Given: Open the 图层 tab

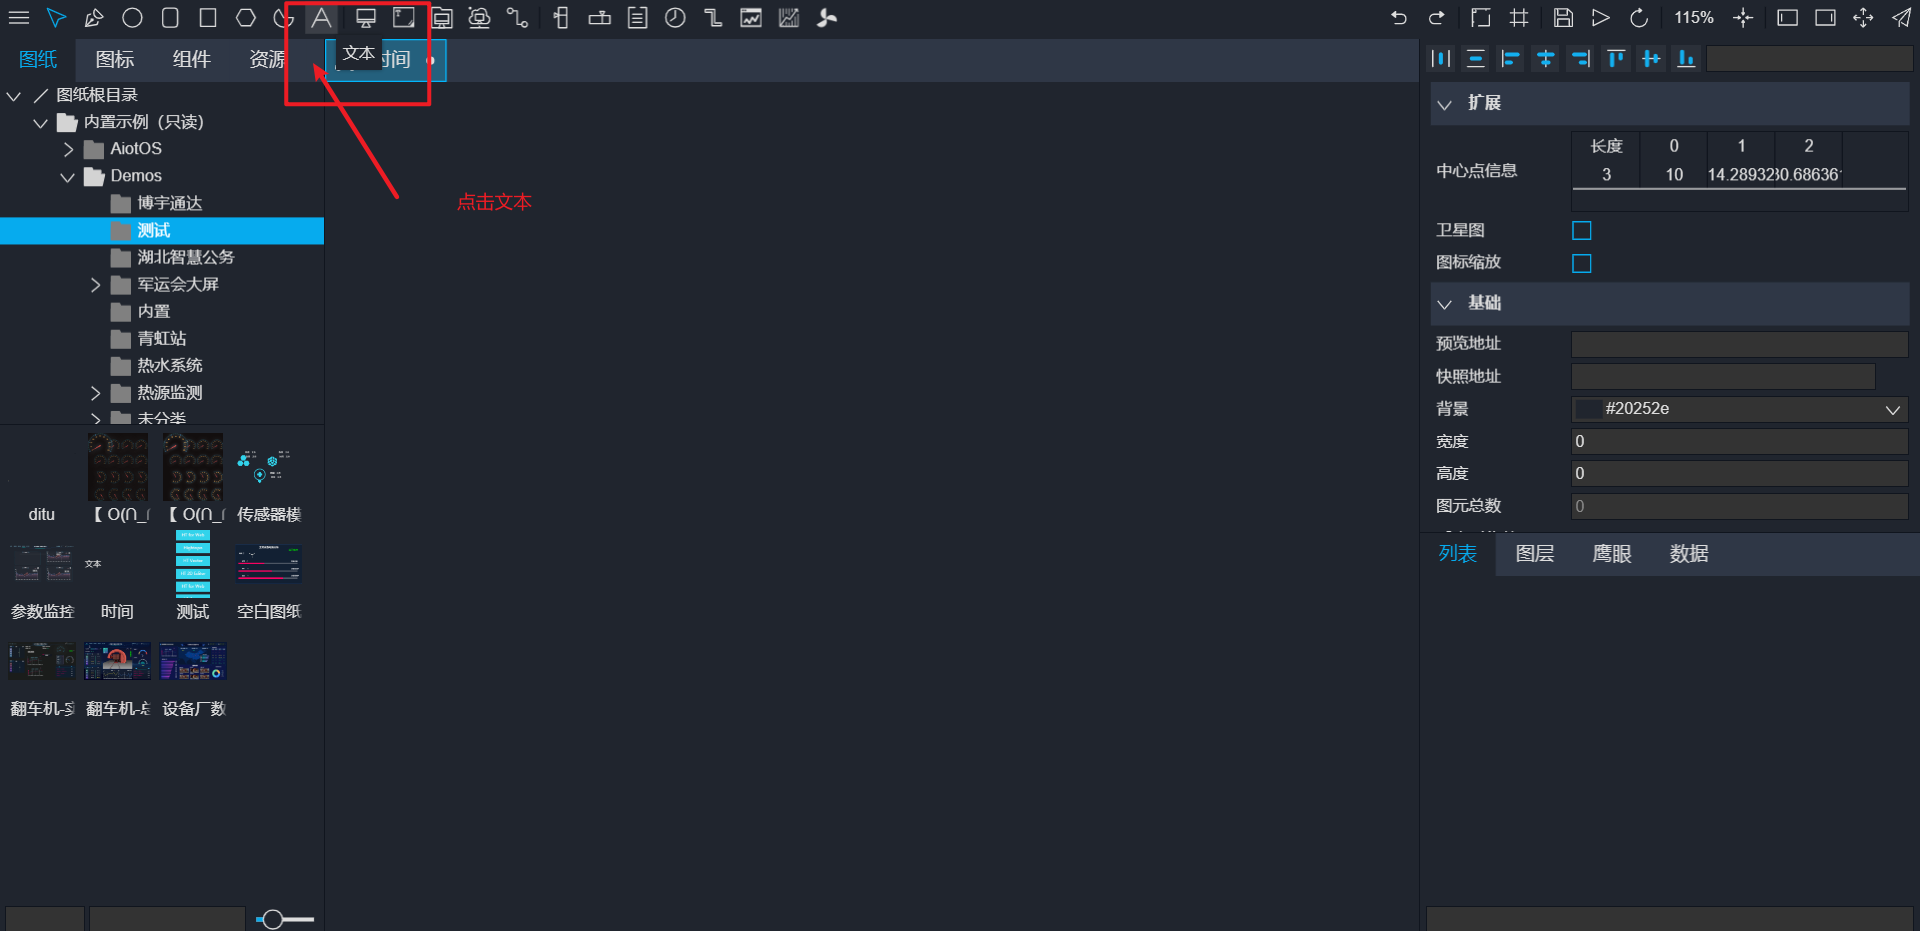Looking at the screenshot, I should [x=1534, y=554].
